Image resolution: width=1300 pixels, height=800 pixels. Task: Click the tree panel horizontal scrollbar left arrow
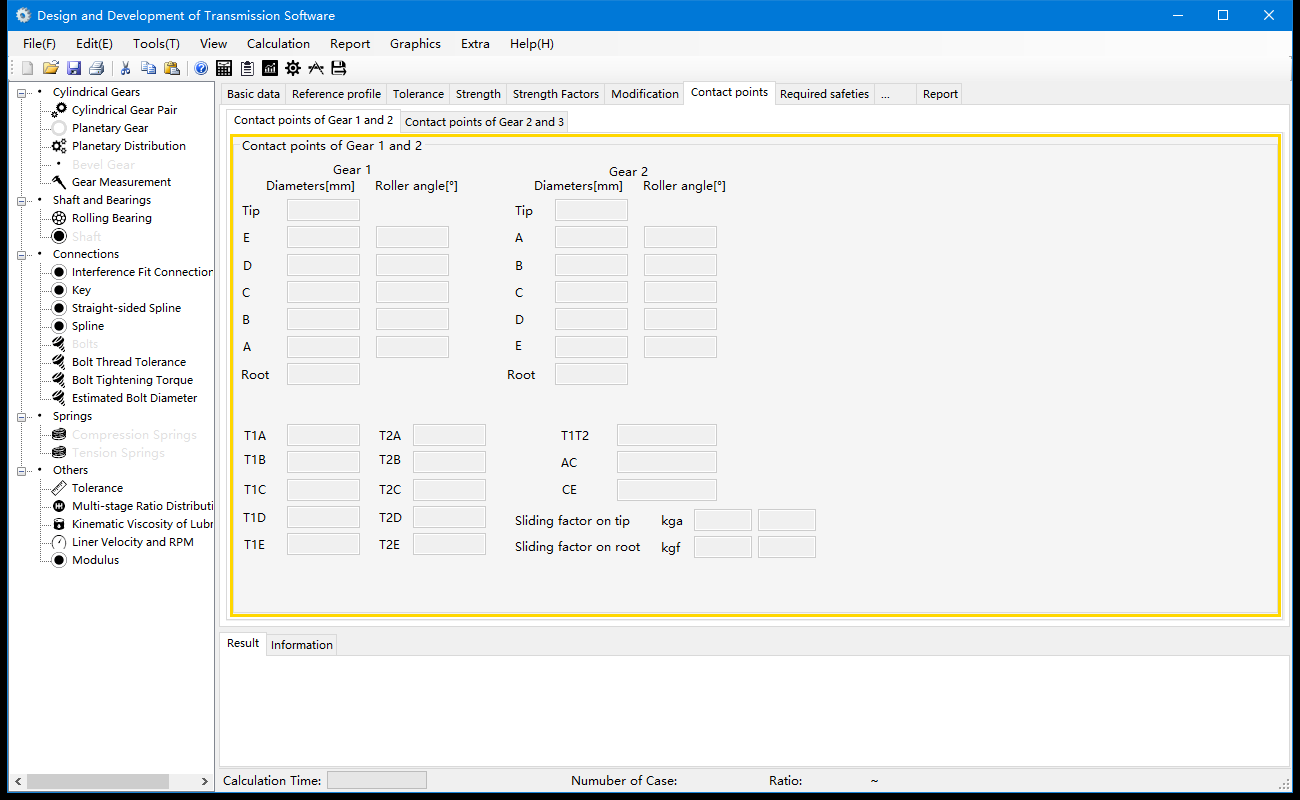coord(18,781)
